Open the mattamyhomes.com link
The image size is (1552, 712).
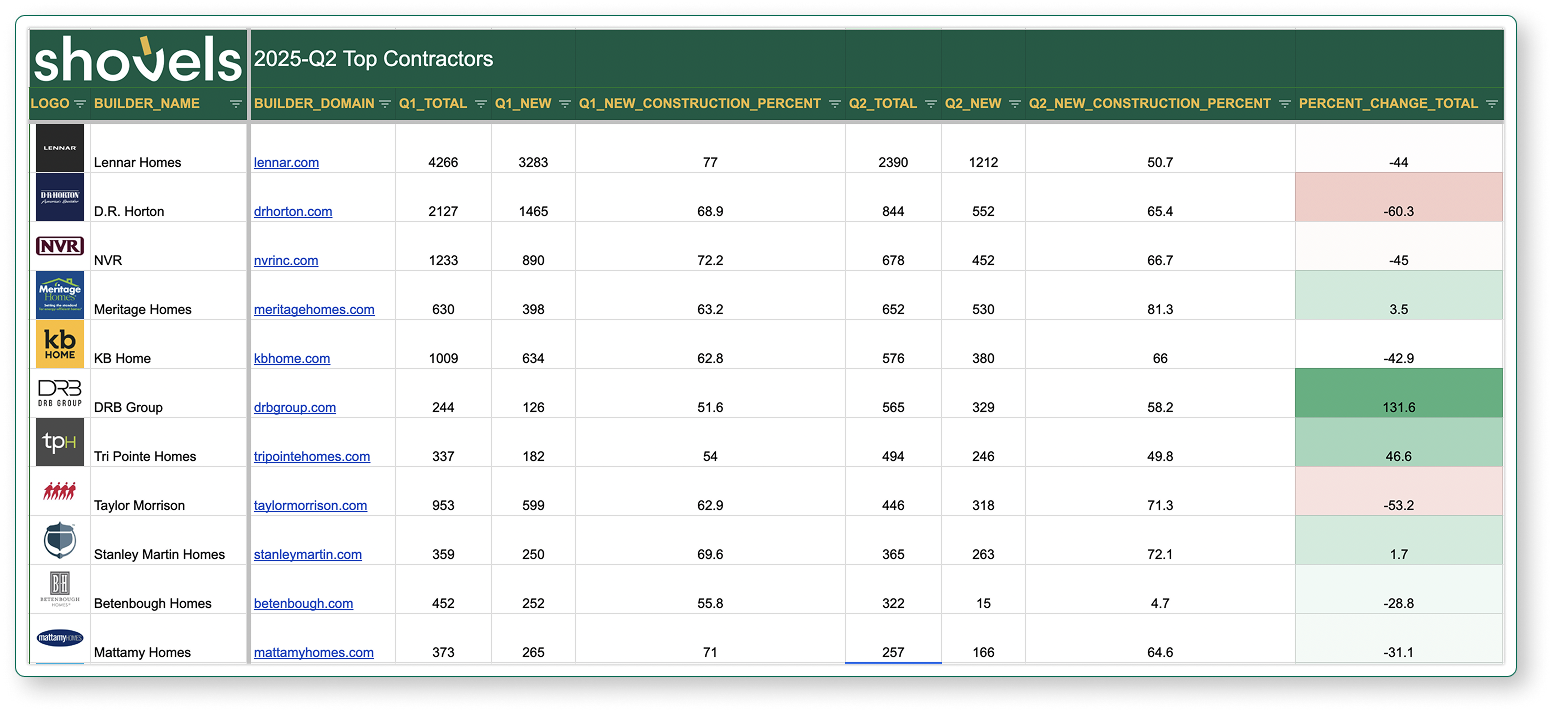point(314,652)
